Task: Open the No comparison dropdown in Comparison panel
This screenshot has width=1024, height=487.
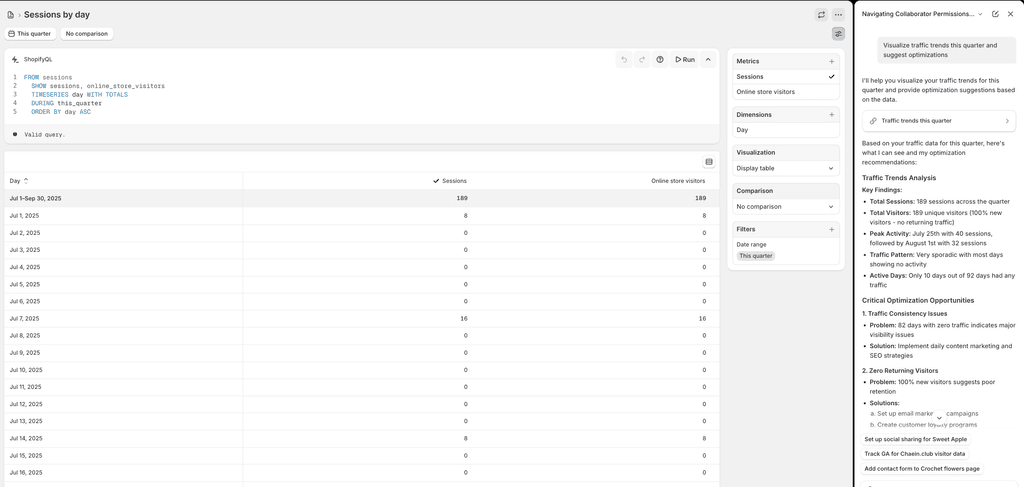Action: (x=786, y=207)
